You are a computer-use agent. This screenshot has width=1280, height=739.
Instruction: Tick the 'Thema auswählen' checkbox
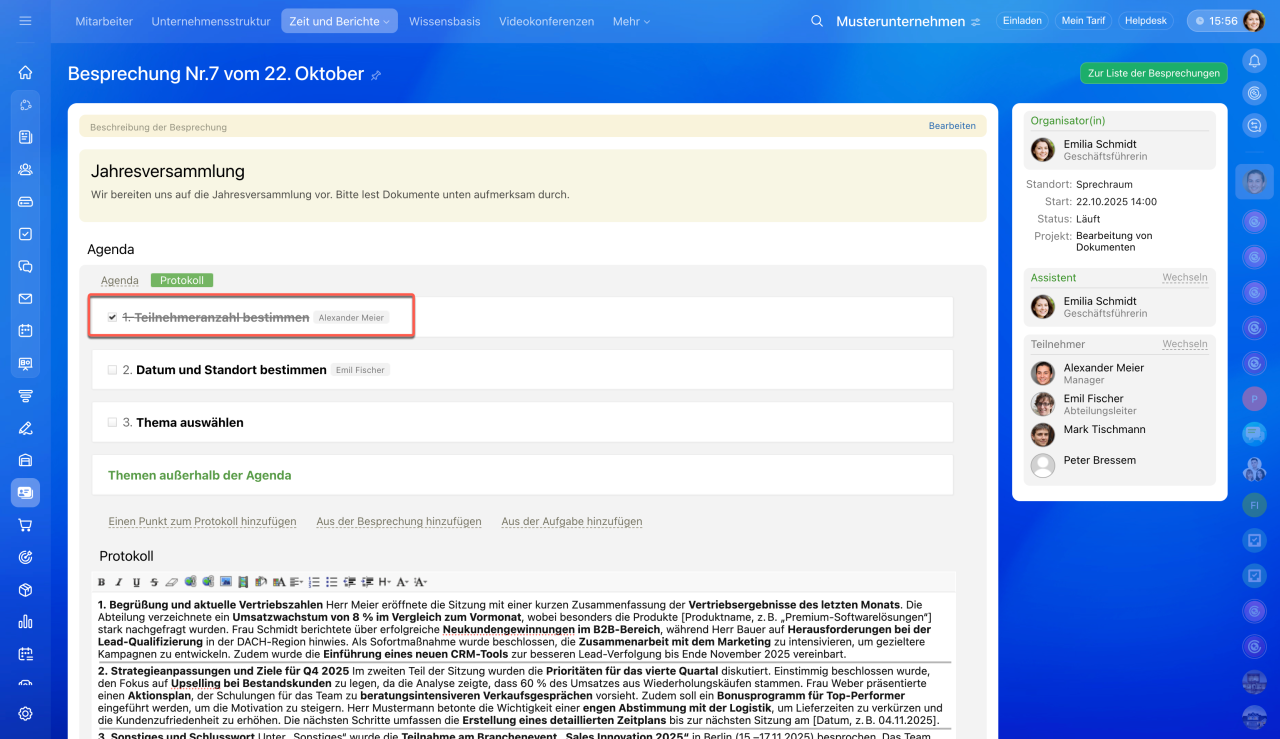pyautogui.click(x=113, y=423)
